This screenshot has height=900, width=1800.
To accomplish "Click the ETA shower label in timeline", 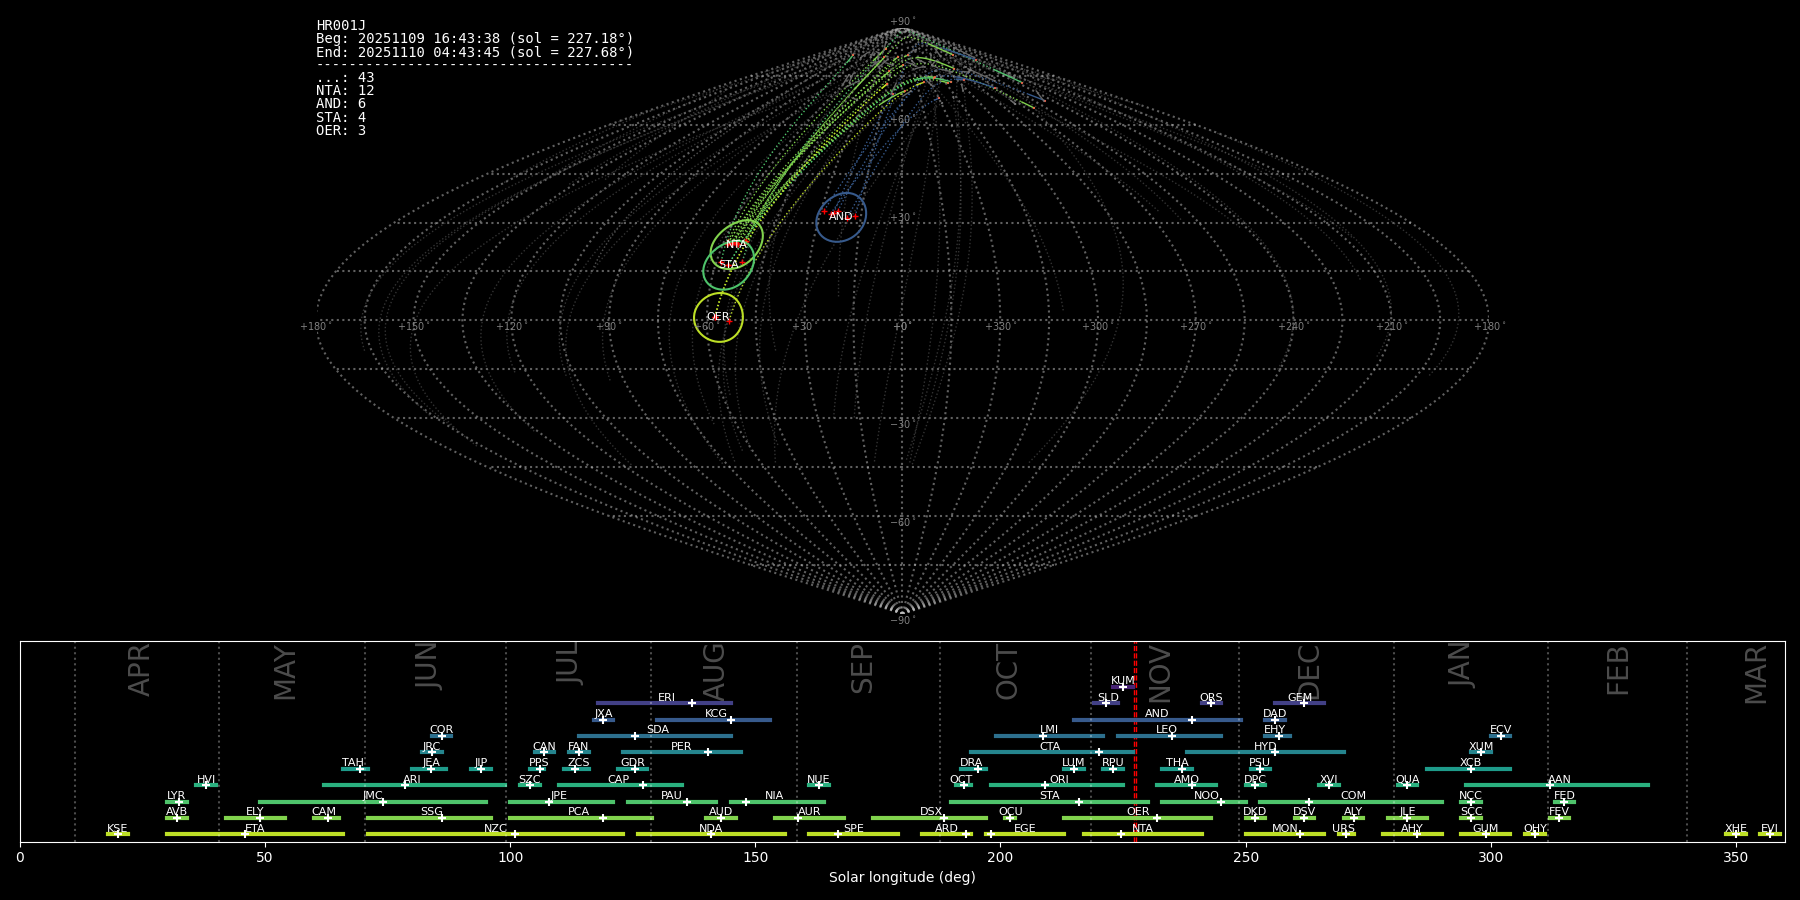I will click(255, 829).
